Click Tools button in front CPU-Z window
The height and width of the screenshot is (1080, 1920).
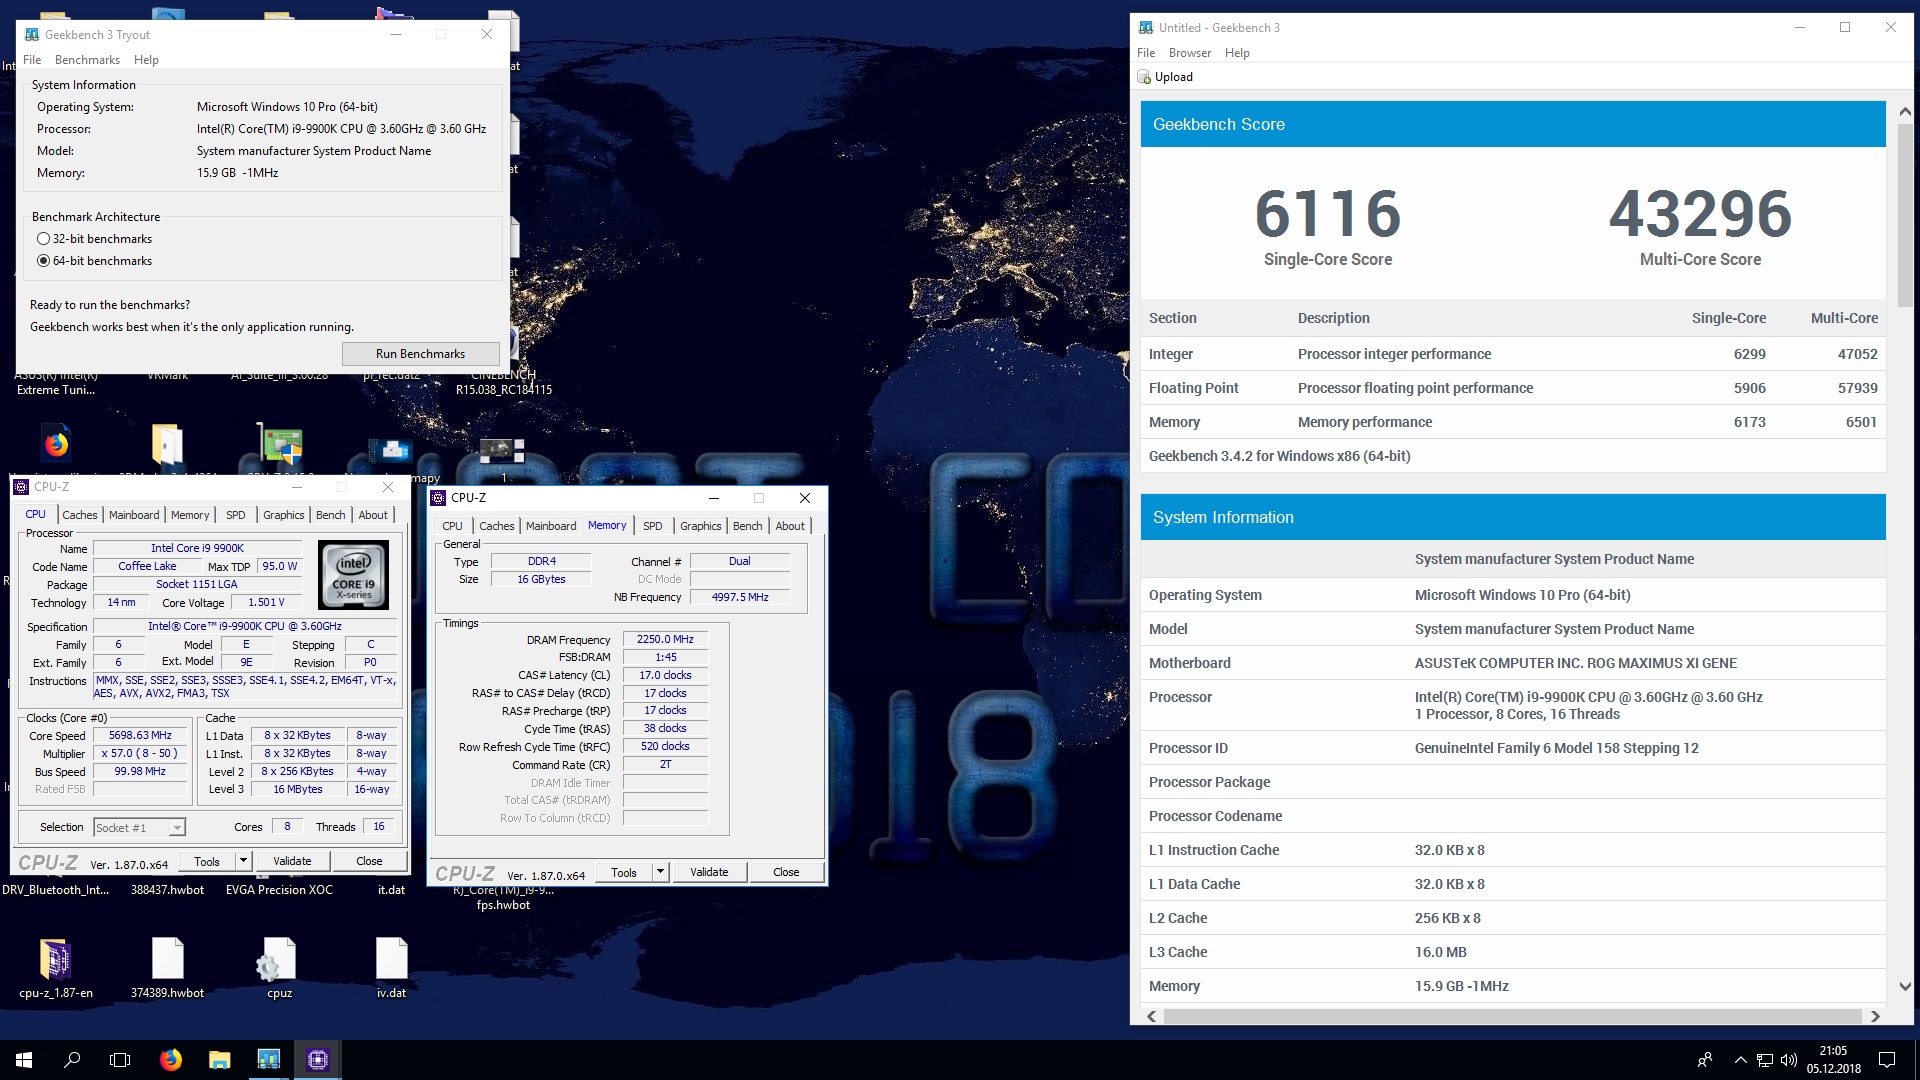pyautogui.click(x=624, y=872)
